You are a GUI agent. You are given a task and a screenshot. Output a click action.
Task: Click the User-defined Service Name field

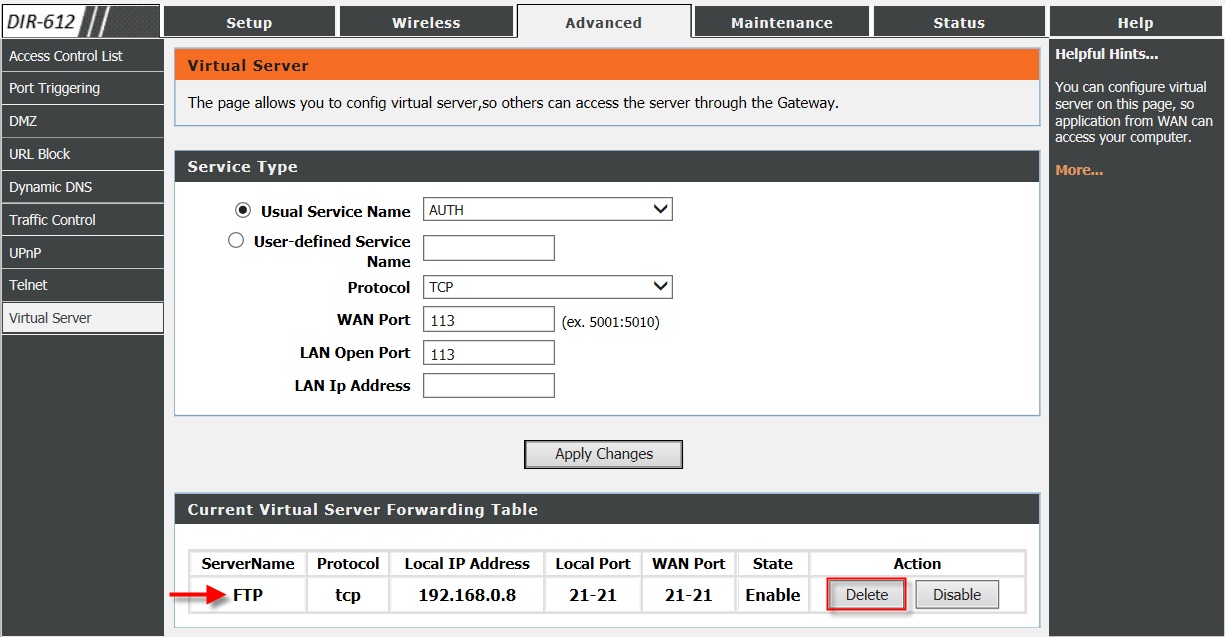tap(489, 248)
